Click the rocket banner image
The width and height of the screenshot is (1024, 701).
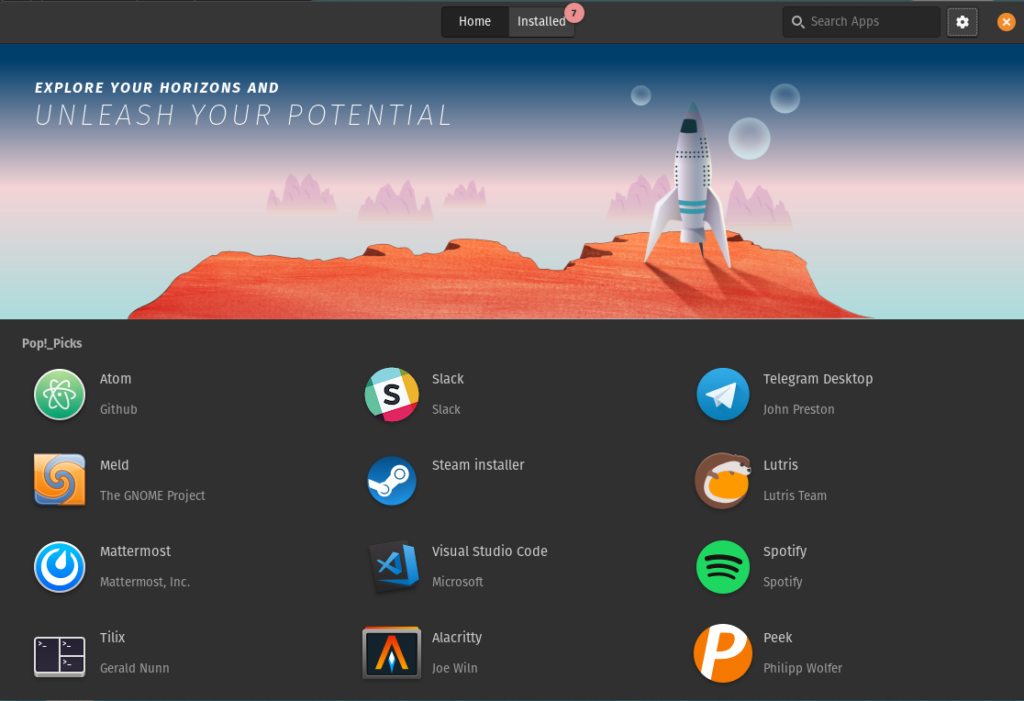pos(512,182)
